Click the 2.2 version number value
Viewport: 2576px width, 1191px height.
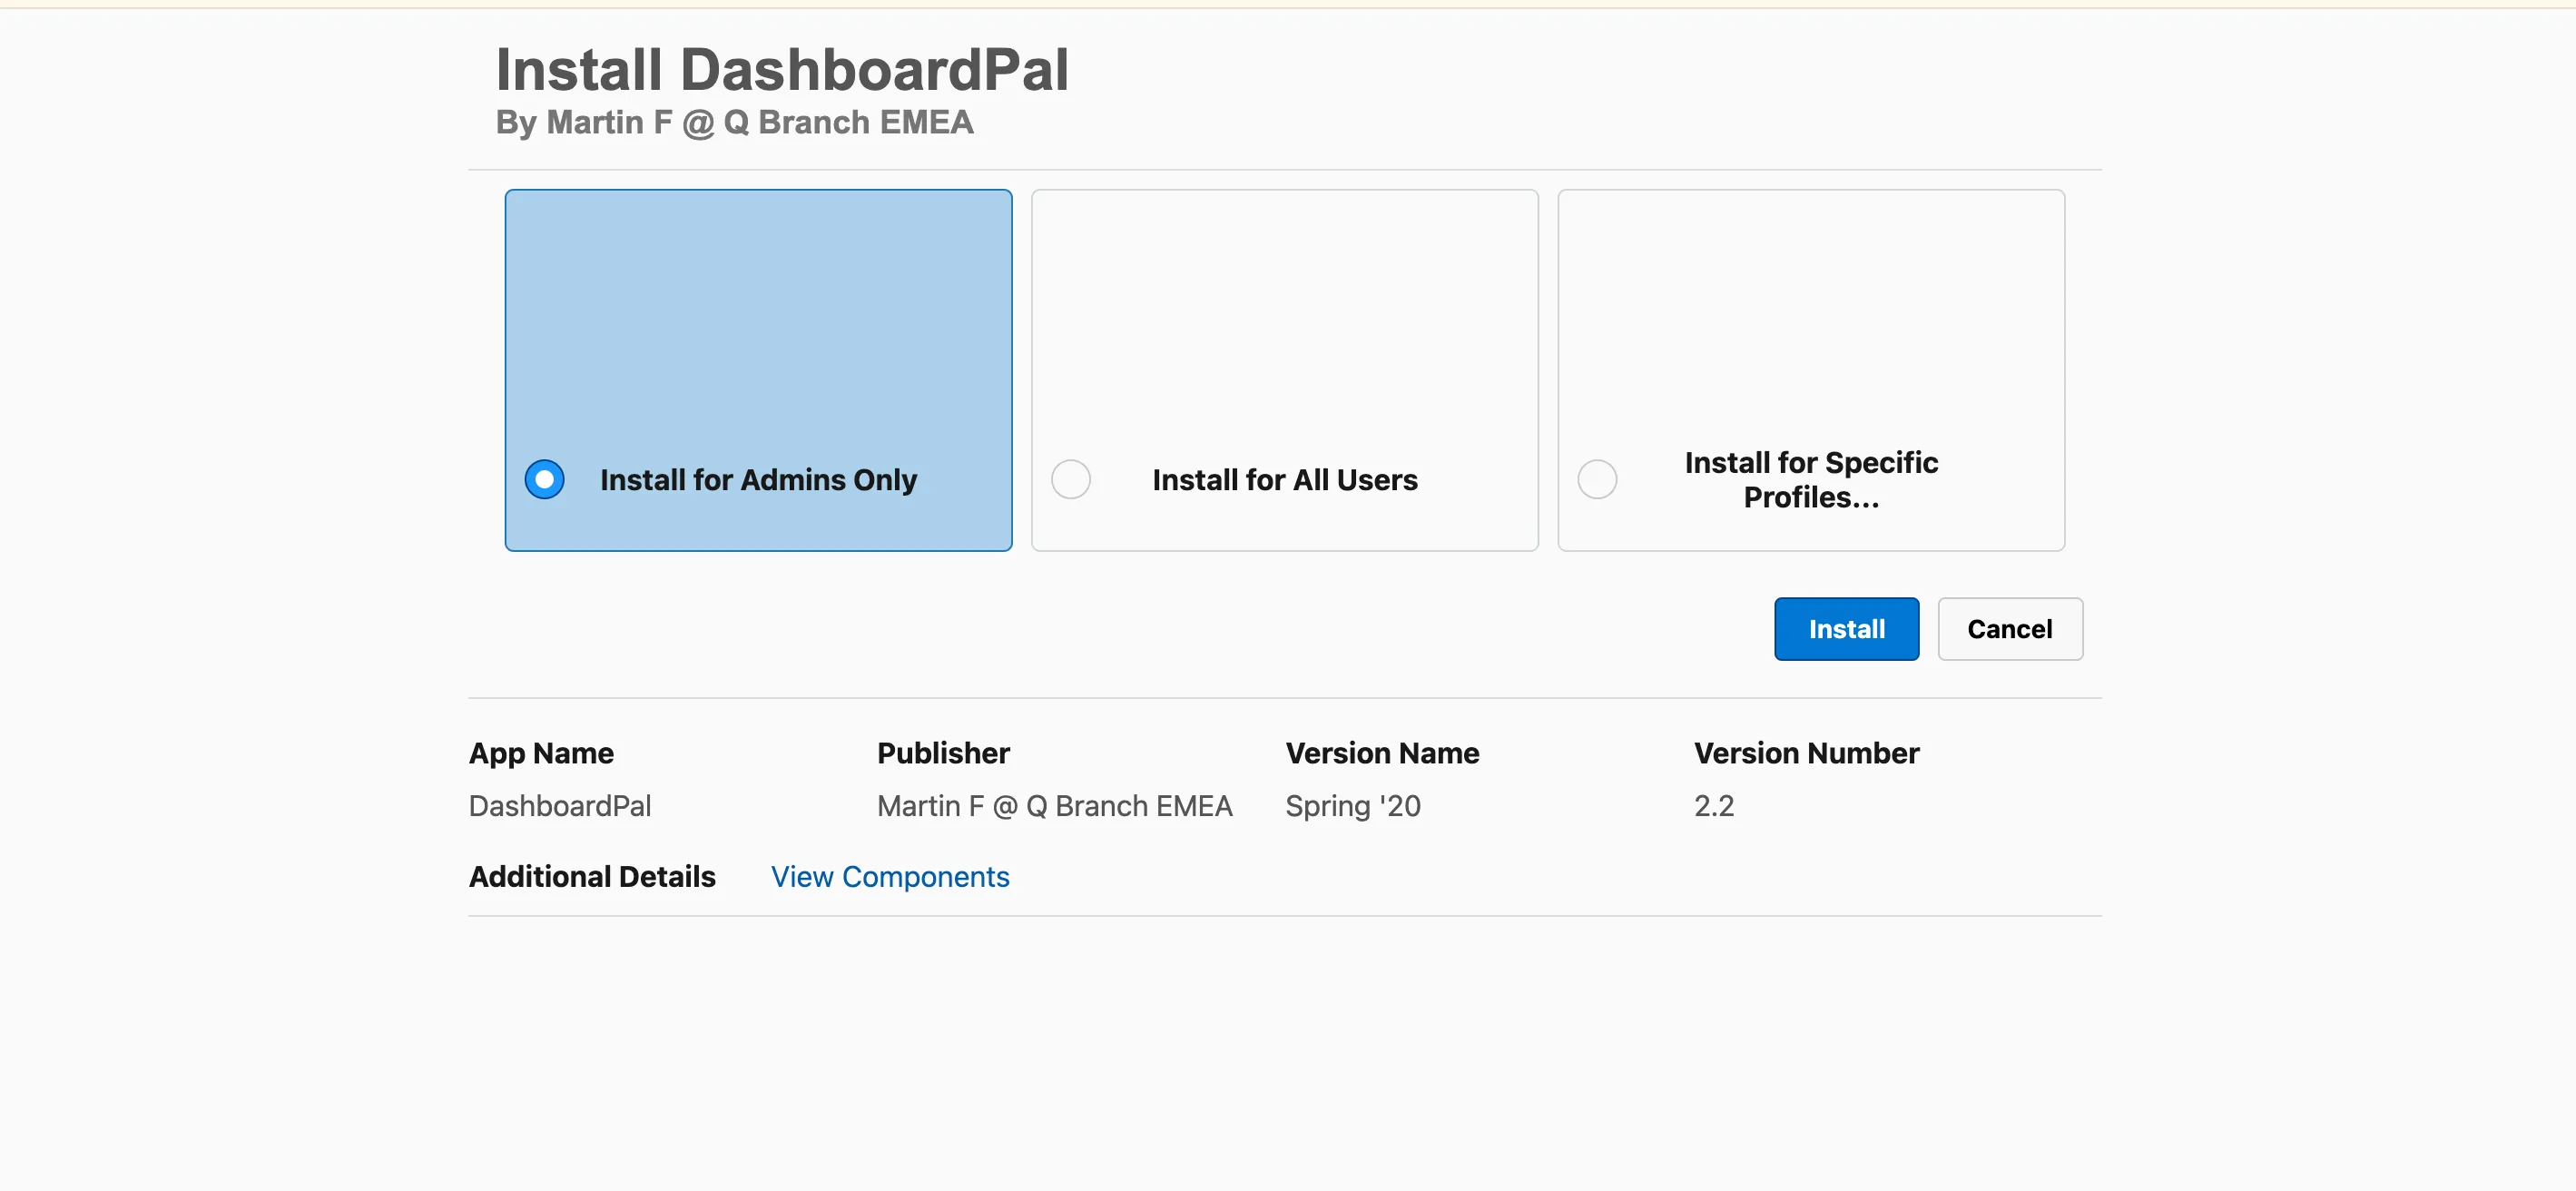click(x=1713, y=806)
